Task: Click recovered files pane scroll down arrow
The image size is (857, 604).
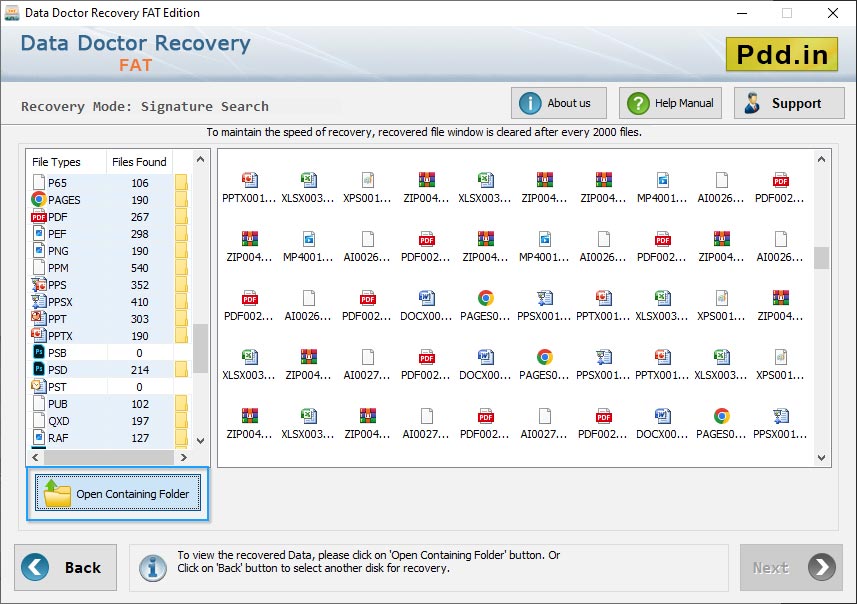Action: (821, 458)
